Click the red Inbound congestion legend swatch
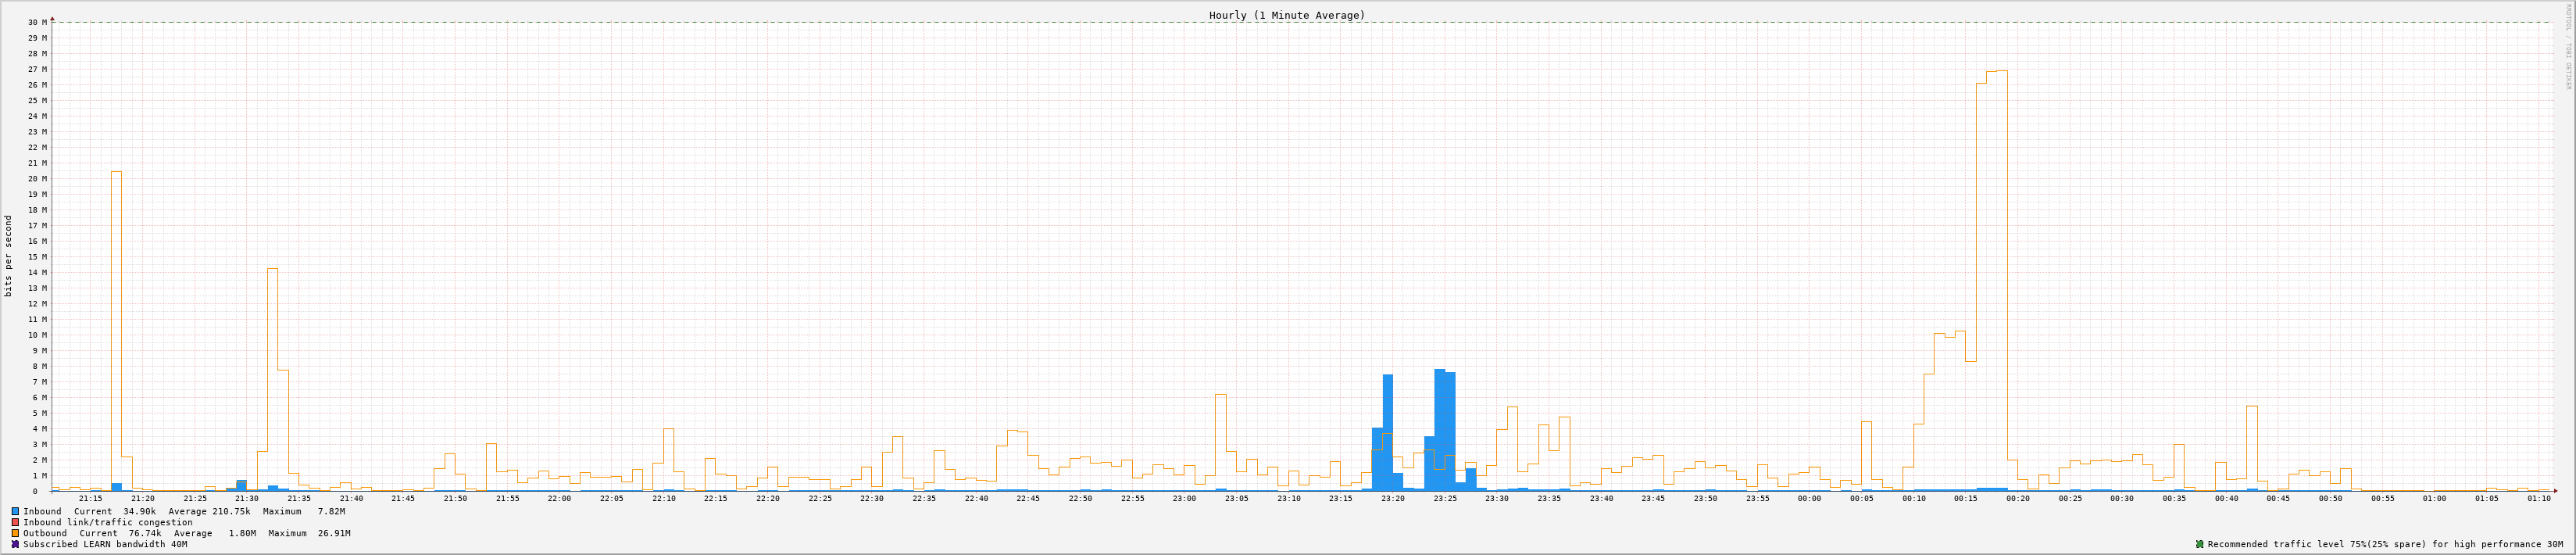Image resolution: width=2576 pixels, height=555 pixels. 15,522
